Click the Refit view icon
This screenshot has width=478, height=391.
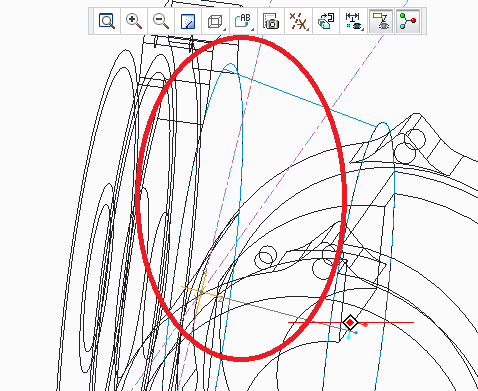tap(107, 21)
